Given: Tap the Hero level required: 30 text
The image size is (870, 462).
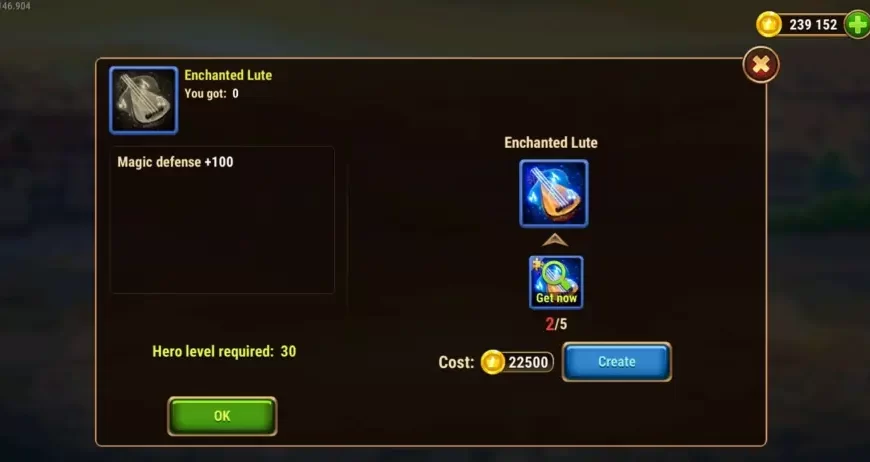Looking at the screenshot, I should (224, 351).
